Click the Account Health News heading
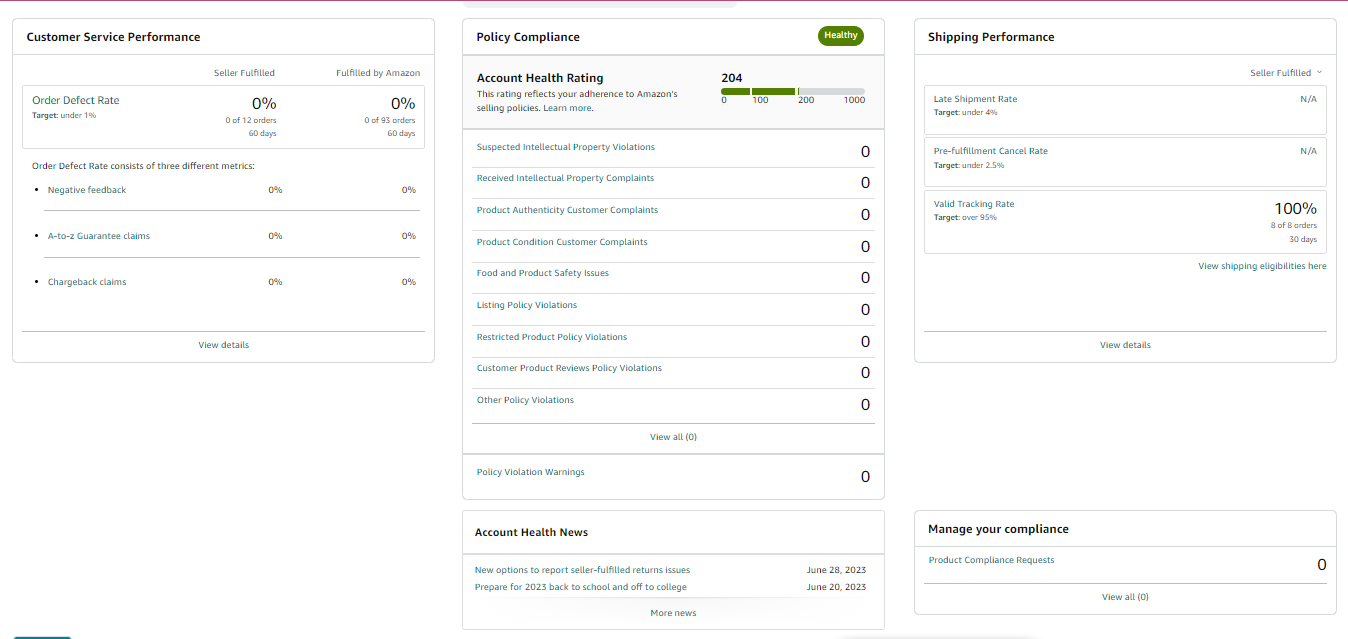 tap(531, 532)
